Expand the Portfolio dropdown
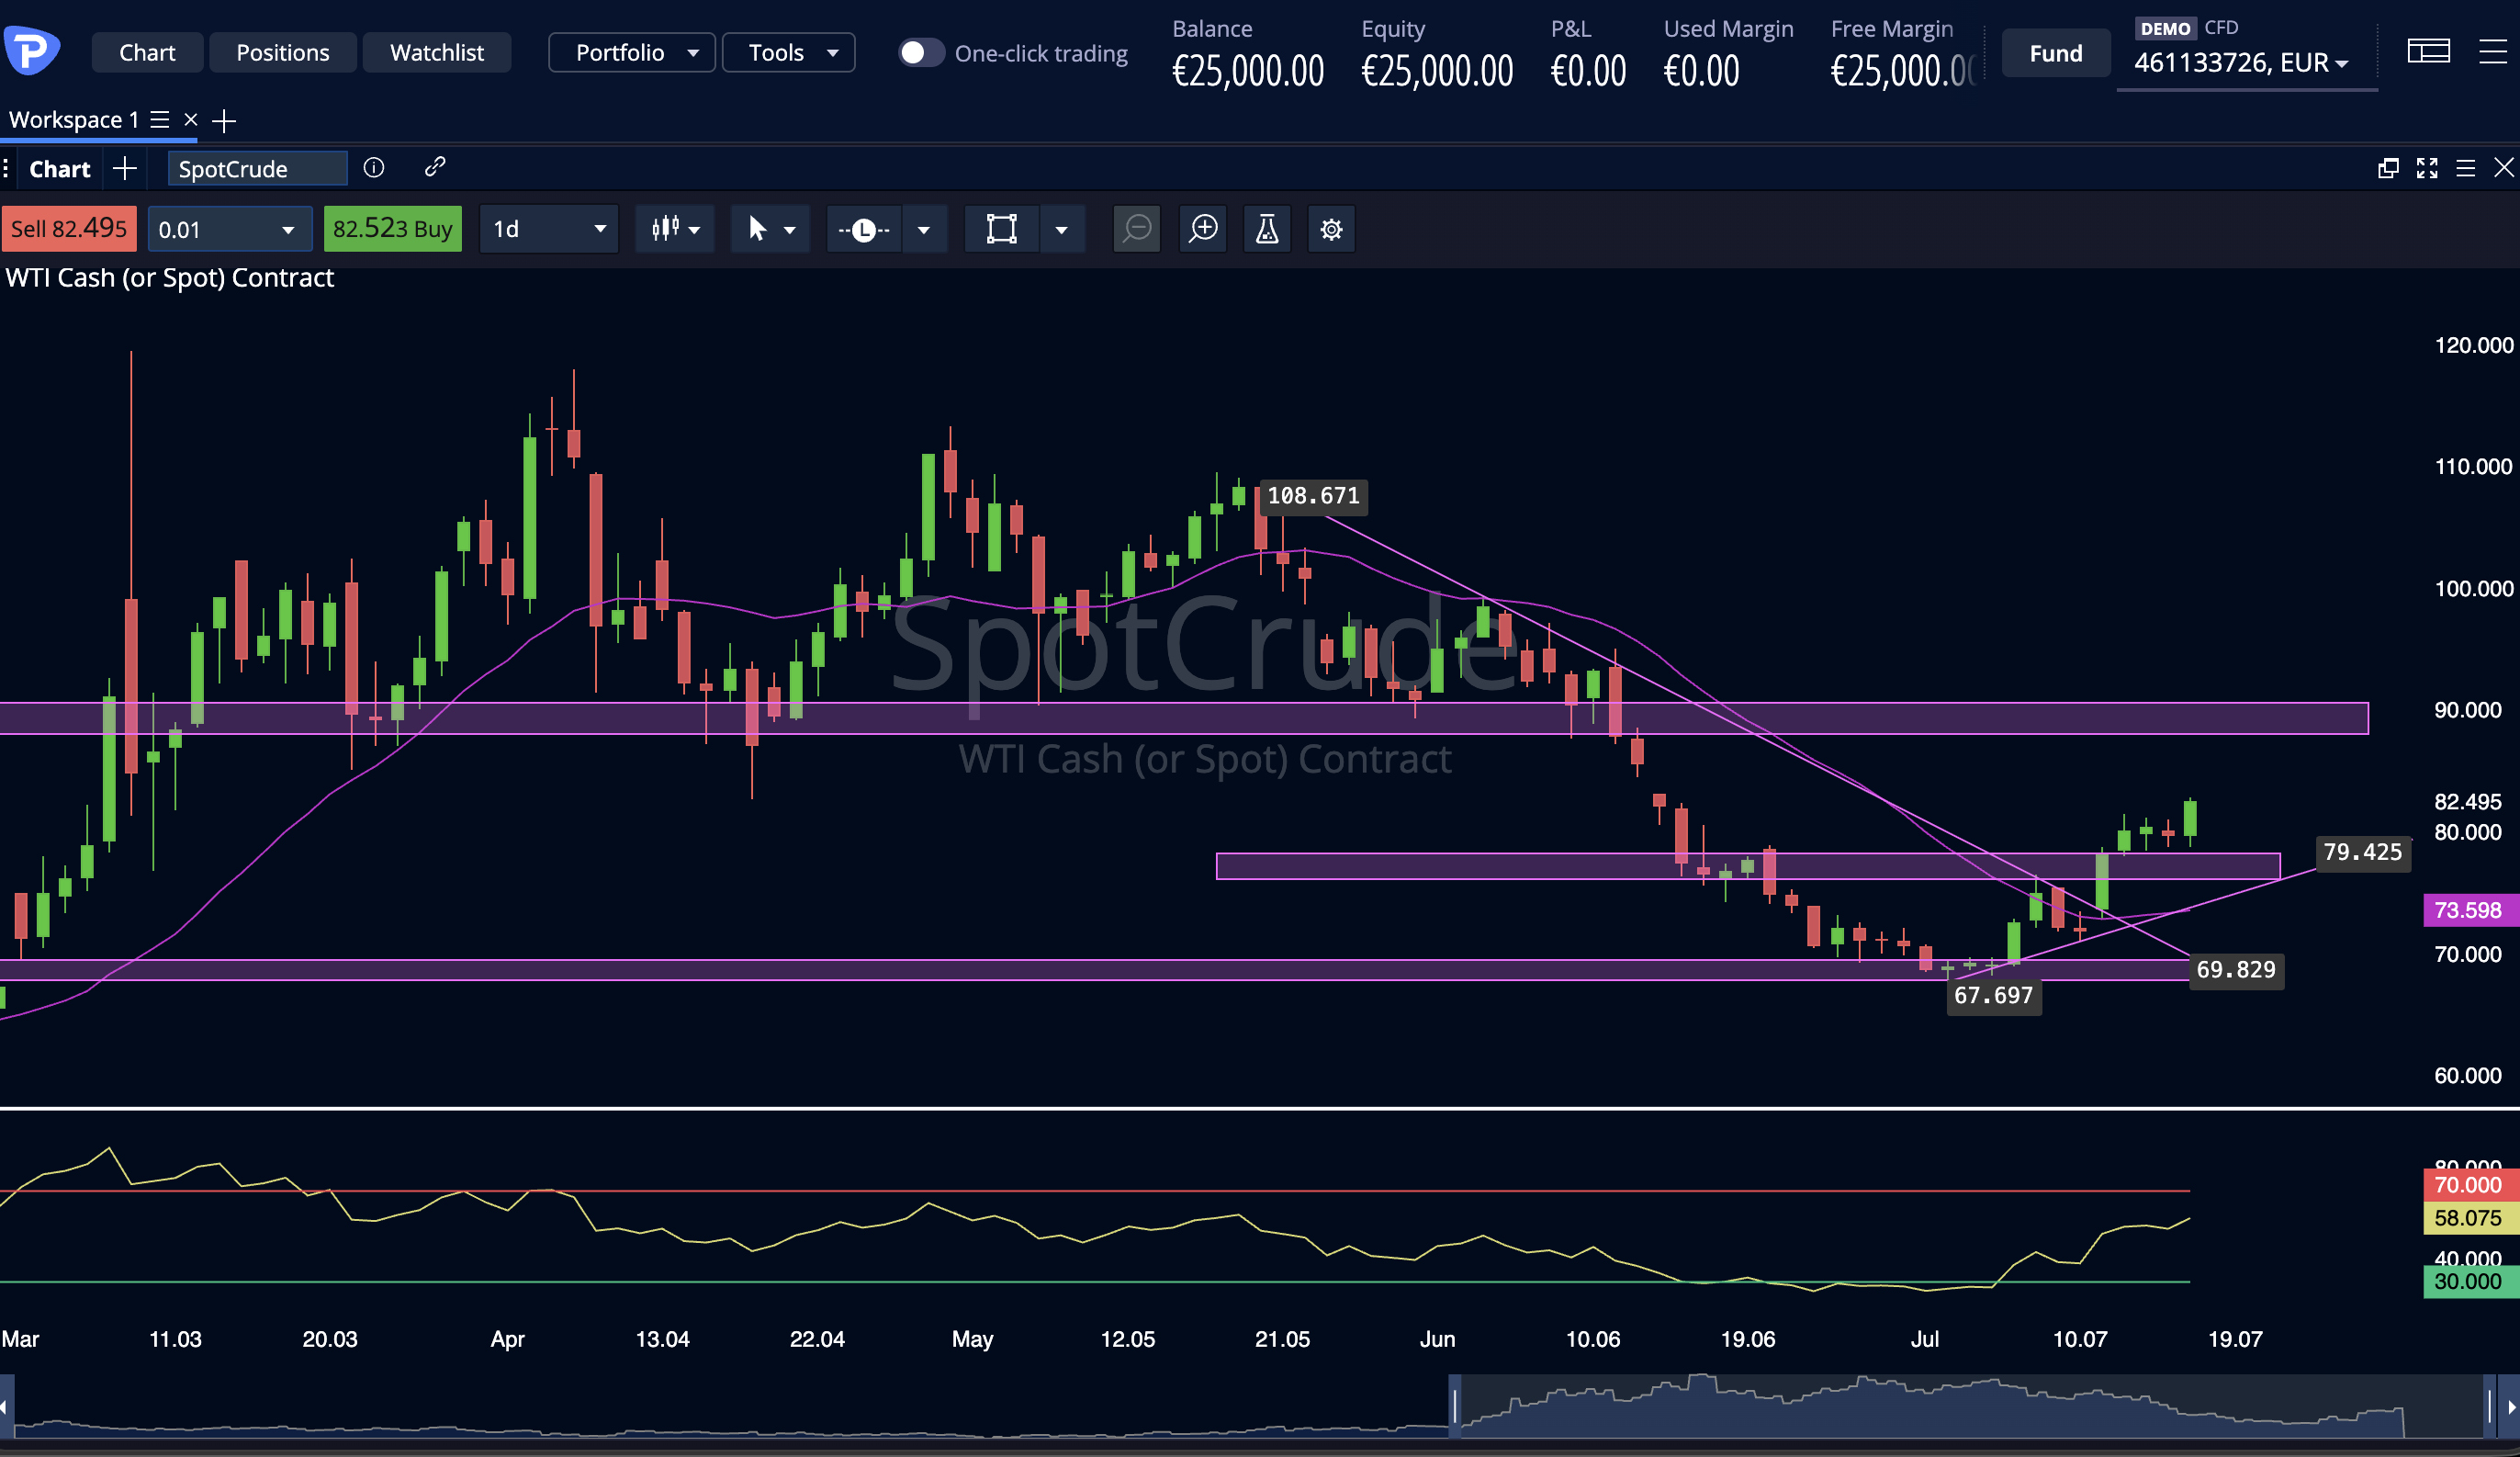Image resolution: width=2520 pixels, height=1457 pixels. (x=632, y=53)
